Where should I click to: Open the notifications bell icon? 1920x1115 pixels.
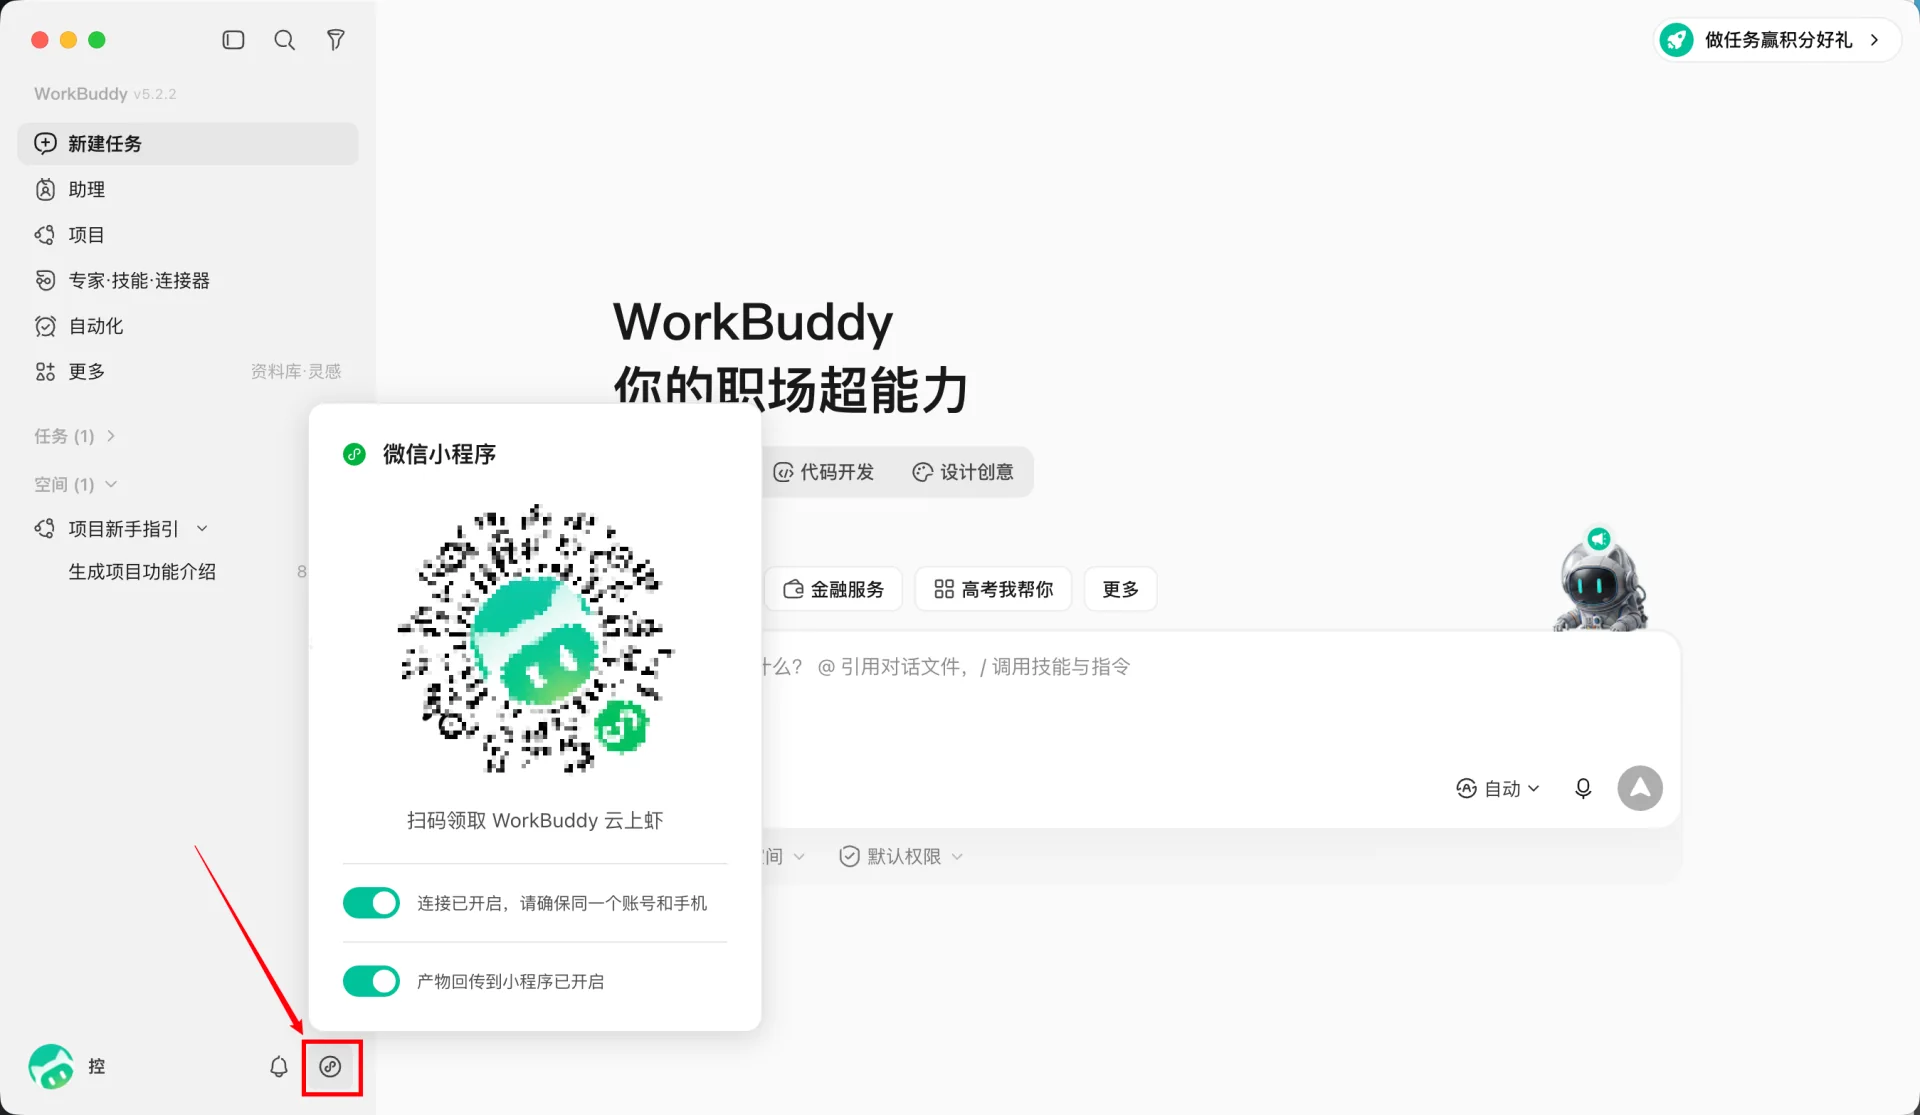[279, 1066]
